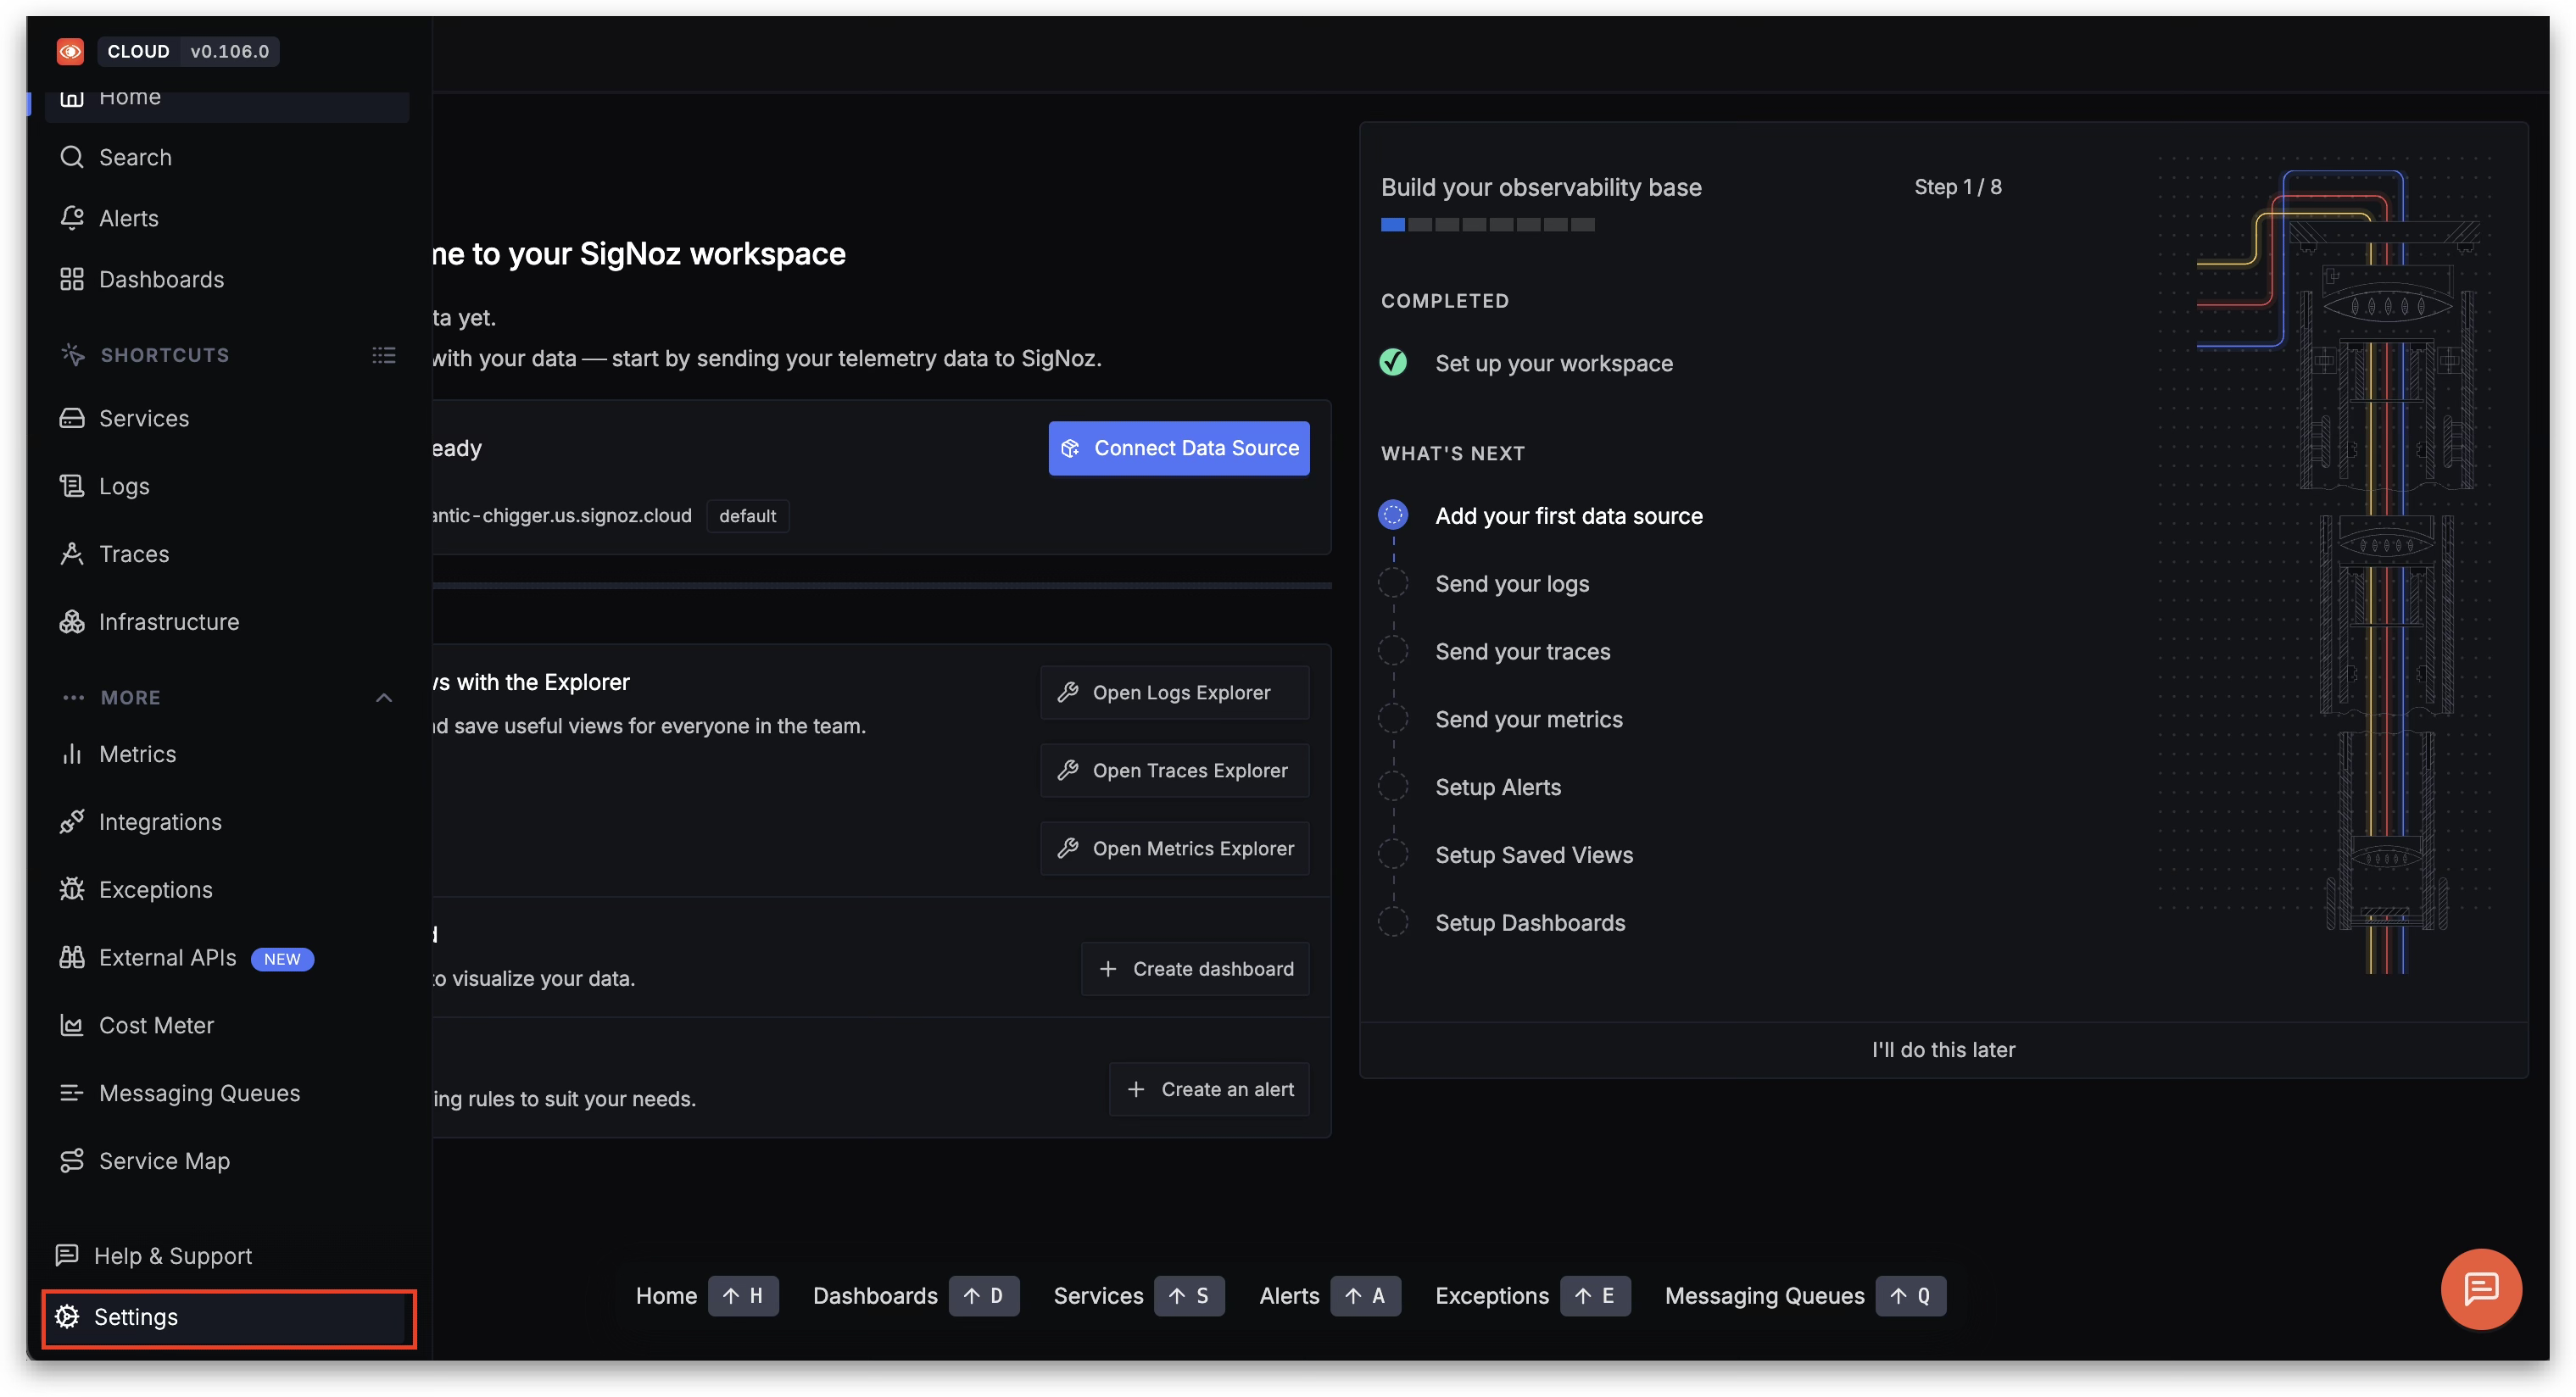Open the orange chat support bubble
Screen dimensions: 2576x1397
click(2480, 1288)
